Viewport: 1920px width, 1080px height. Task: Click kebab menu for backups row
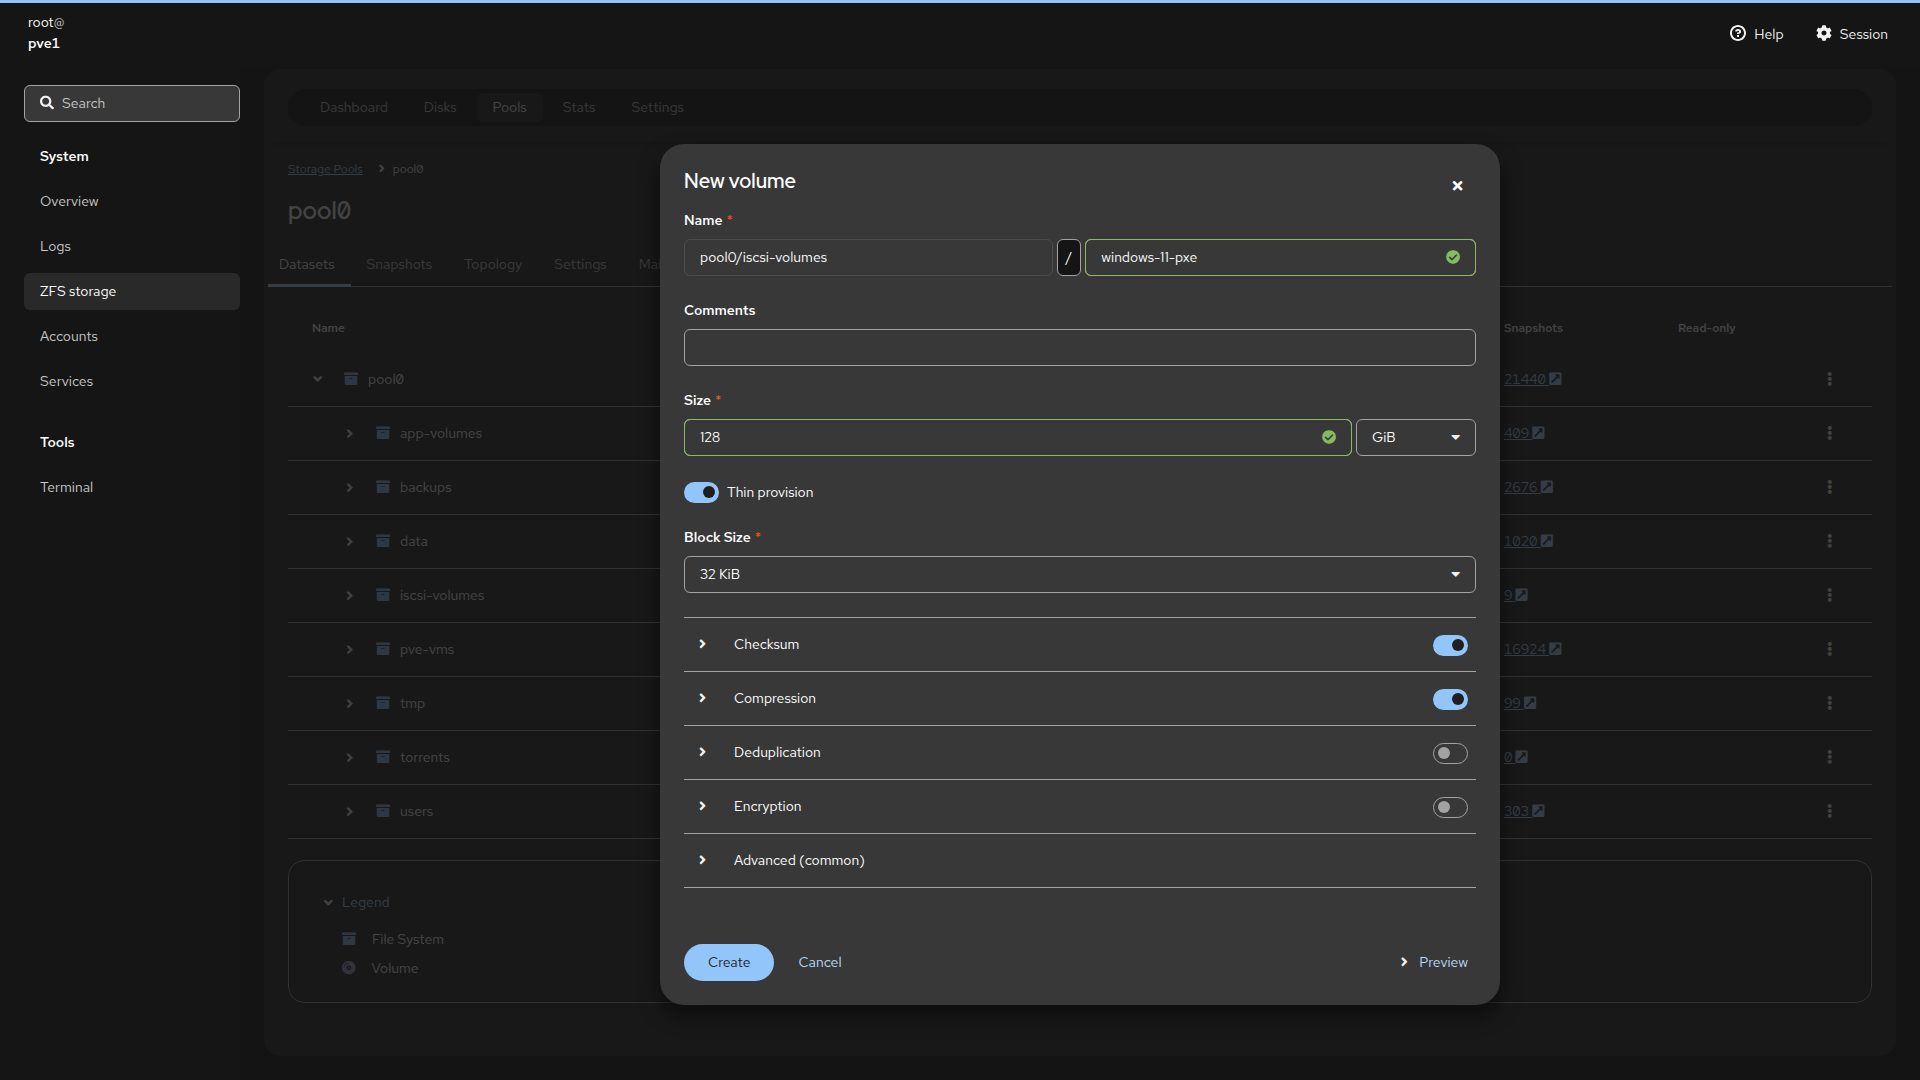click(1829, 487)
